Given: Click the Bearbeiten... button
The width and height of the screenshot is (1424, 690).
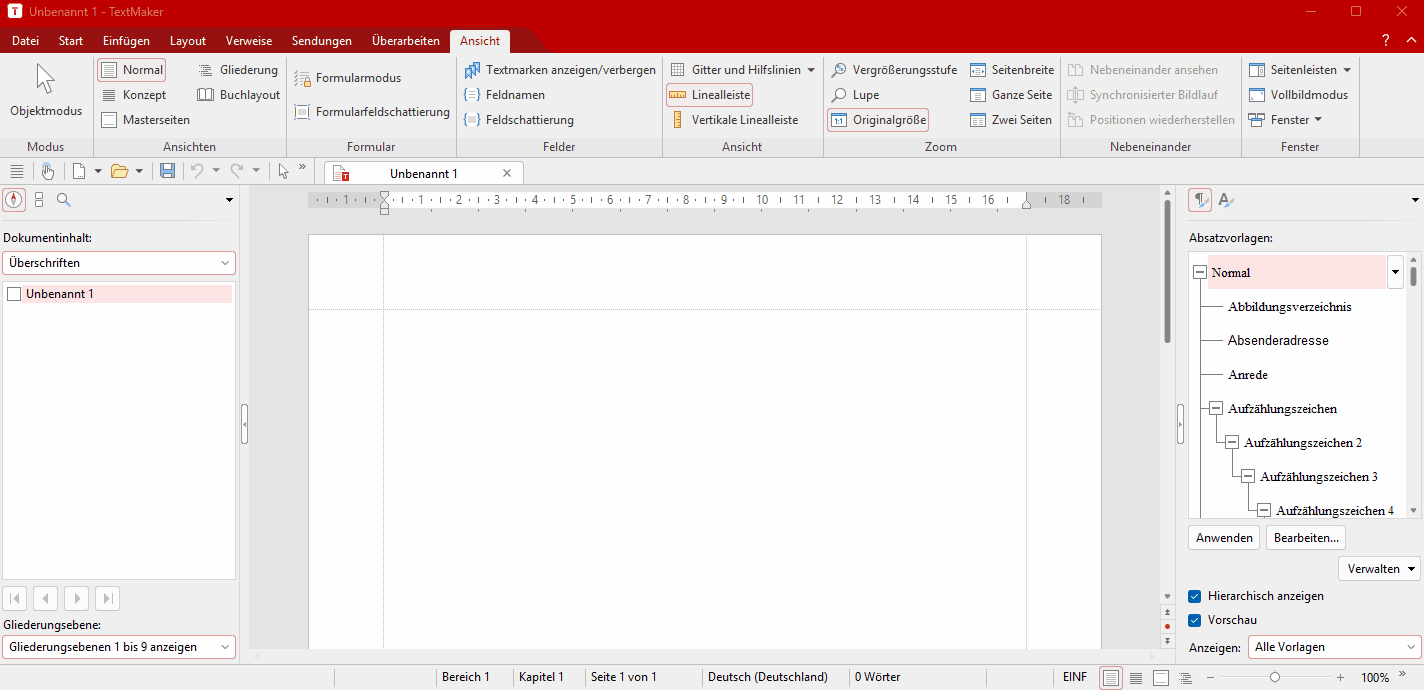Looking at the screenshot, I should point(1305,538).
